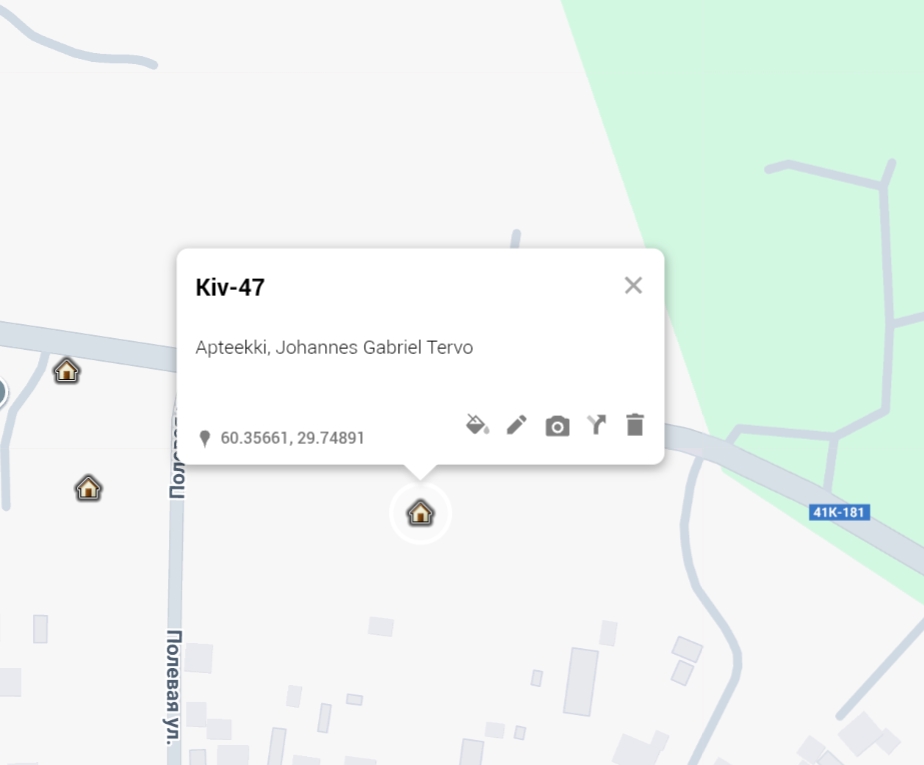Image resolution: width=924 pixels, height=765 pixels.
Task: Click the small square building under the marker
Action: [381, 626]
